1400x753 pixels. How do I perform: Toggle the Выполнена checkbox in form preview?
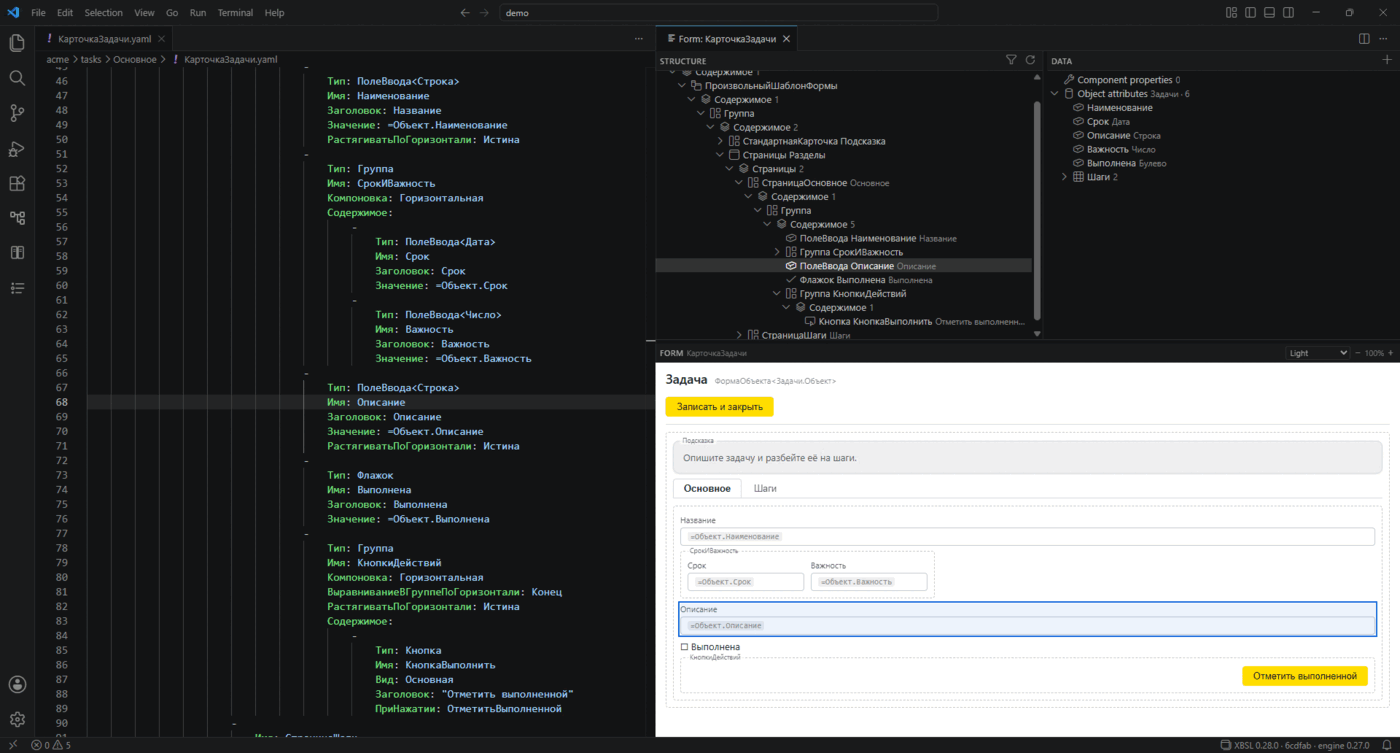684,647
